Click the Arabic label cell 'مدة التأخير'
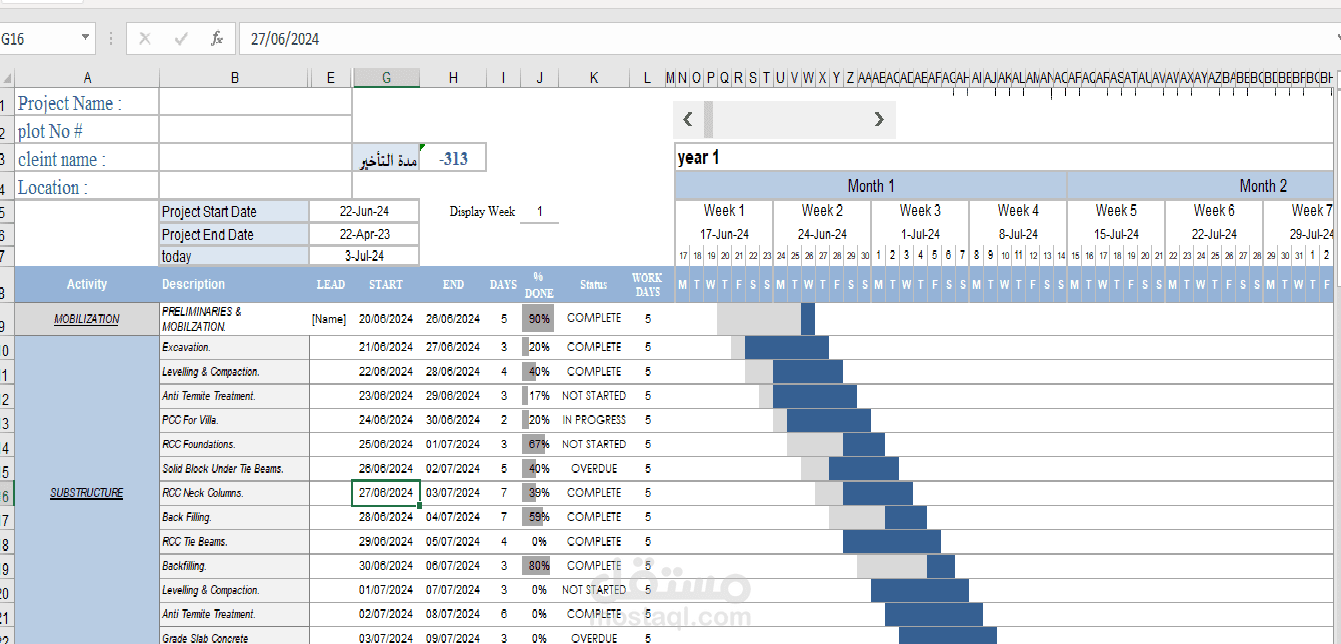 pyautogui.click(x=388, y=160)
